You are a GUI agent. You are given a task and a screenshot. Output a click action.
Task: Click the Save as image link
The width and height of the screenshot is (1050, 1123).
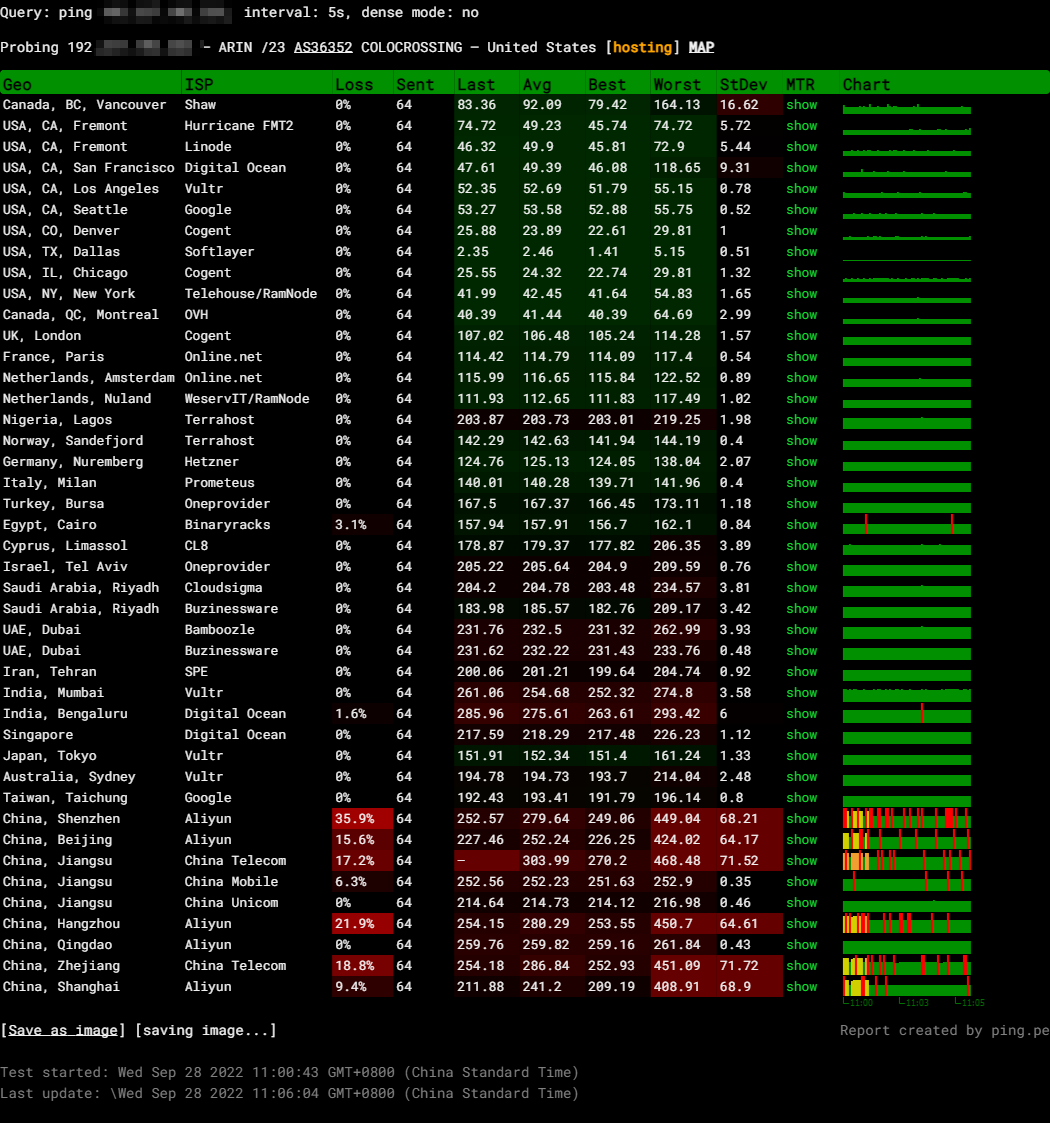[x=63, y=1030]
